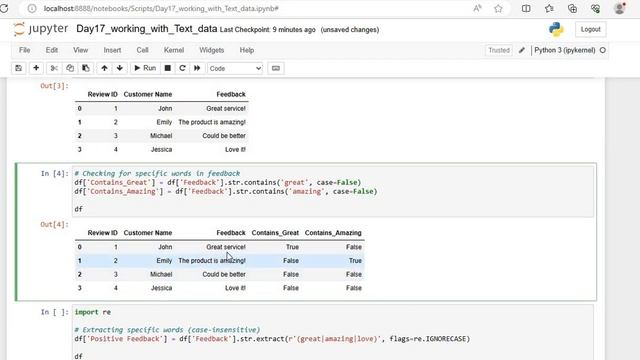640x360 pixels.
Task: Open the Edit menu
Action: 52,50
